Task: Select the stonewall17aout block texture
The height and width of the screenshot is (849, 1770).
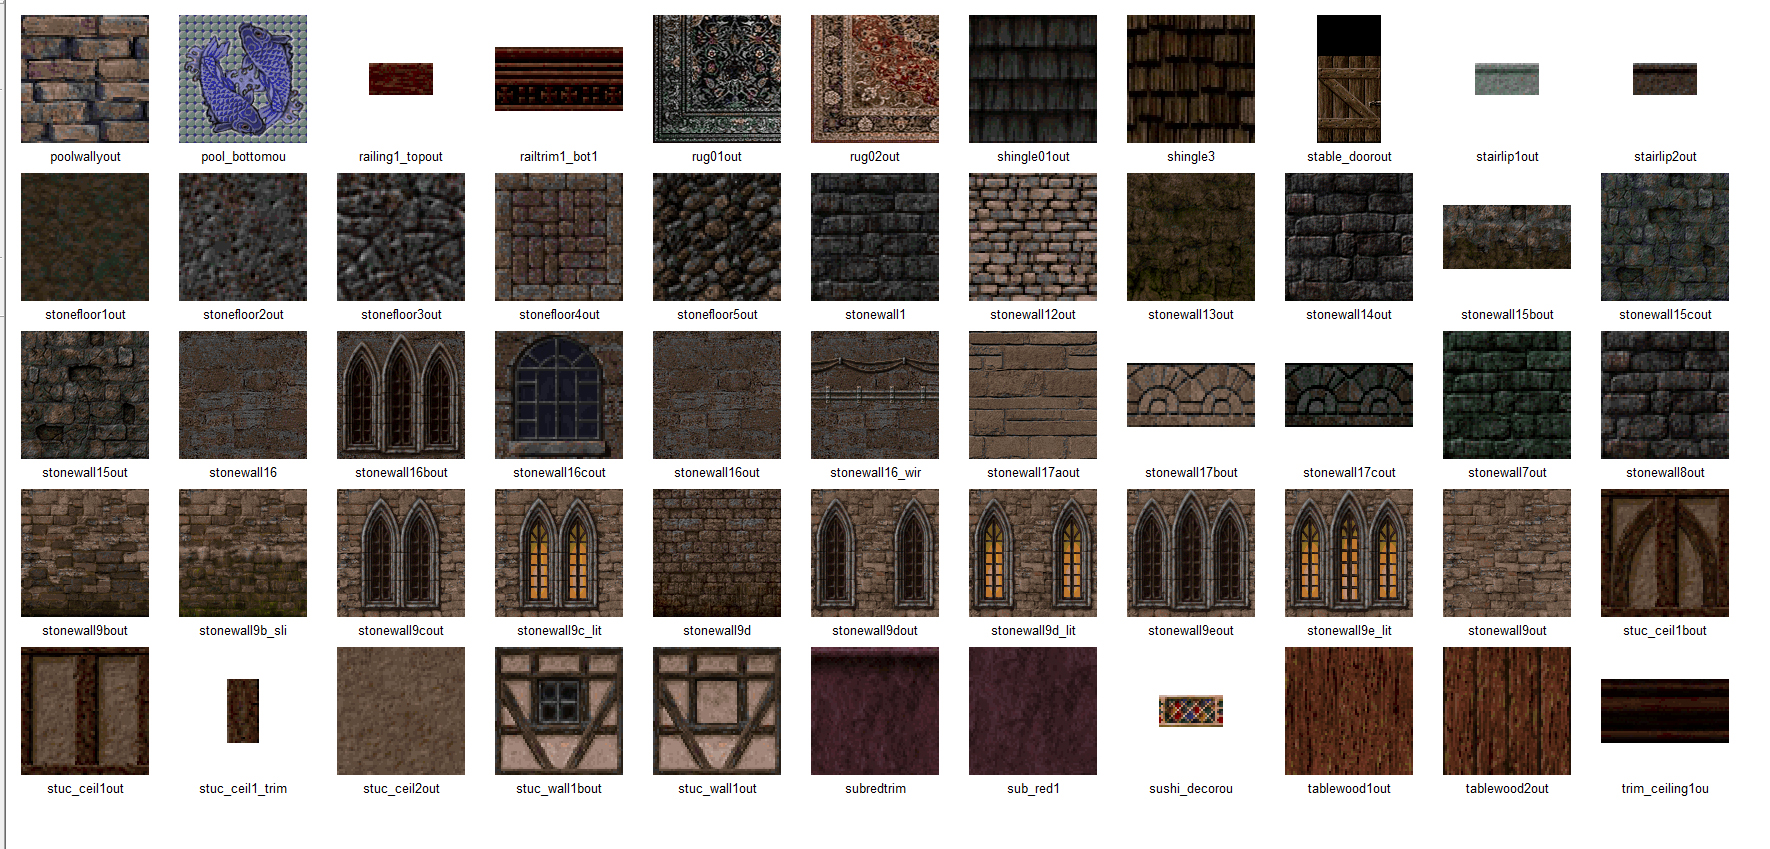Action: pyautogui.click(x=1033, y=395)
